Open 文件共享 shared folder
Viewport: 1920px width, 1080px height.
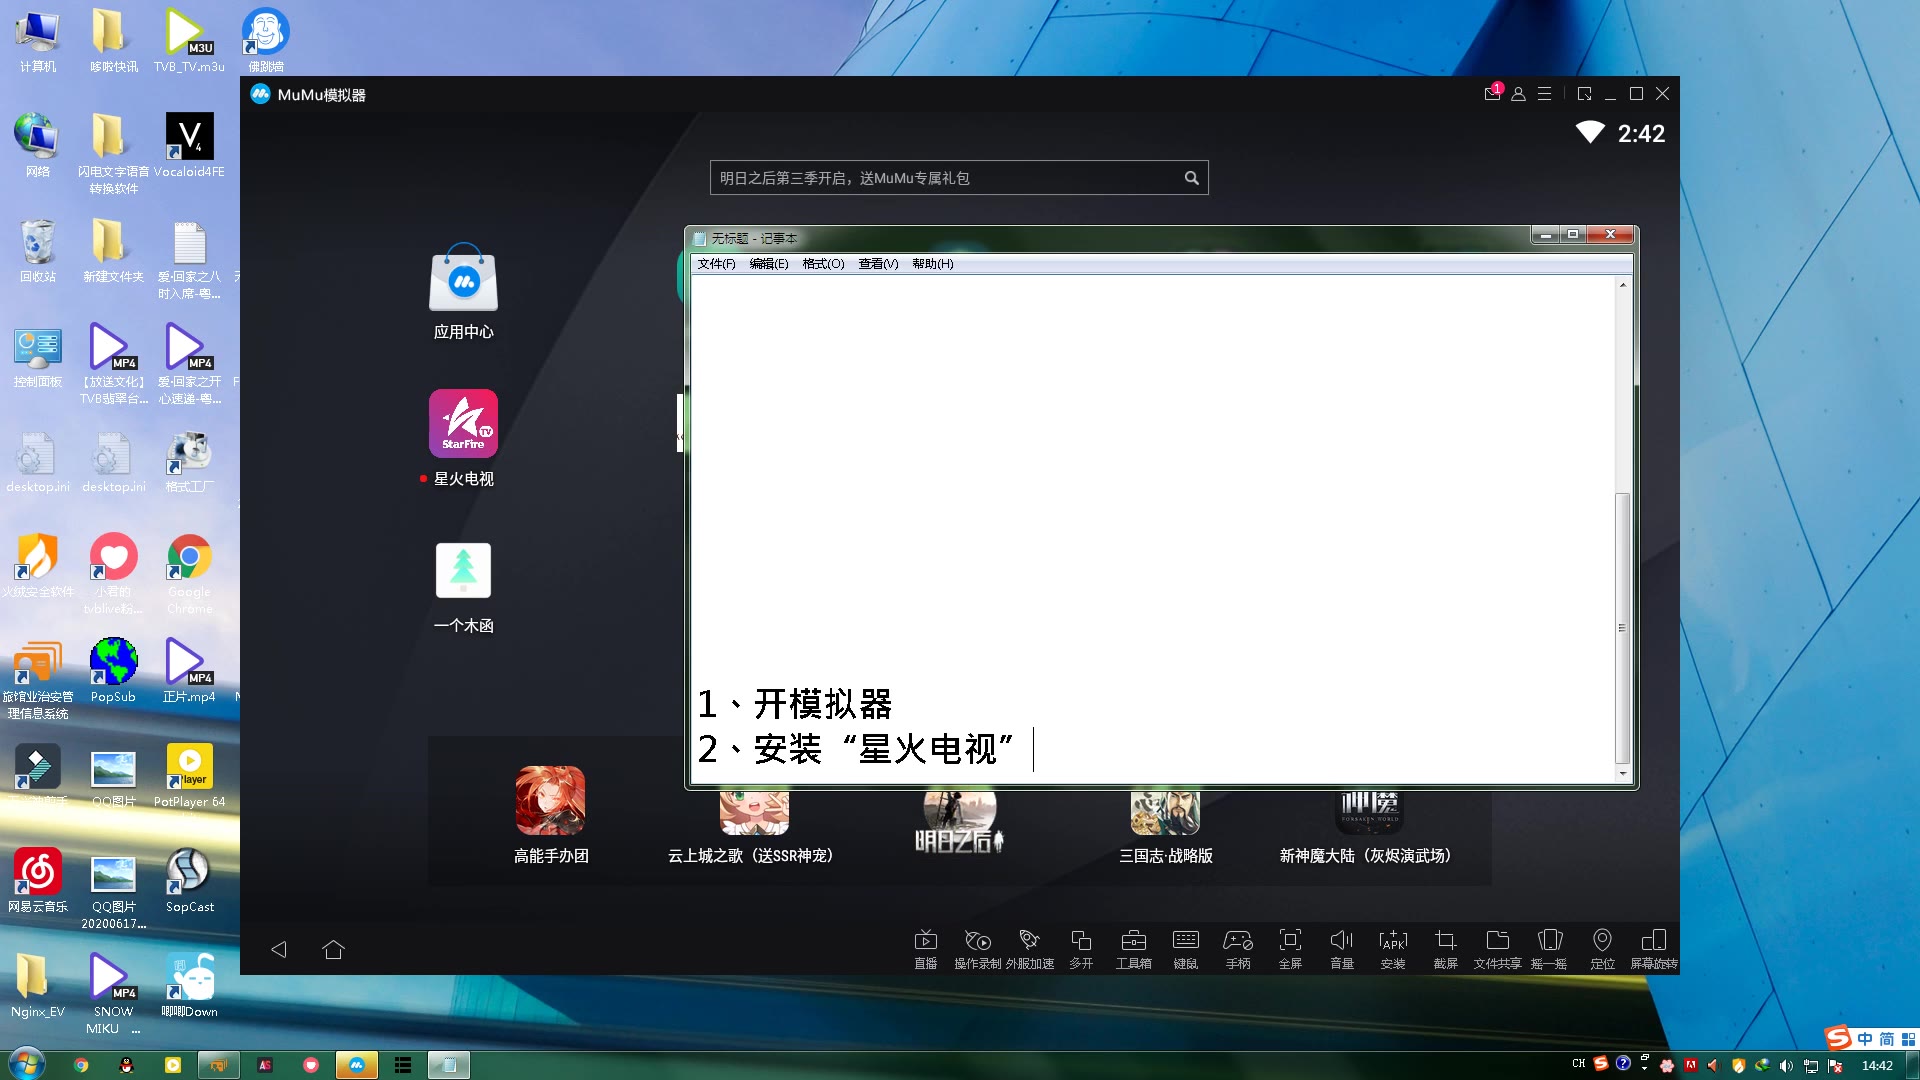click(1497, 948)
